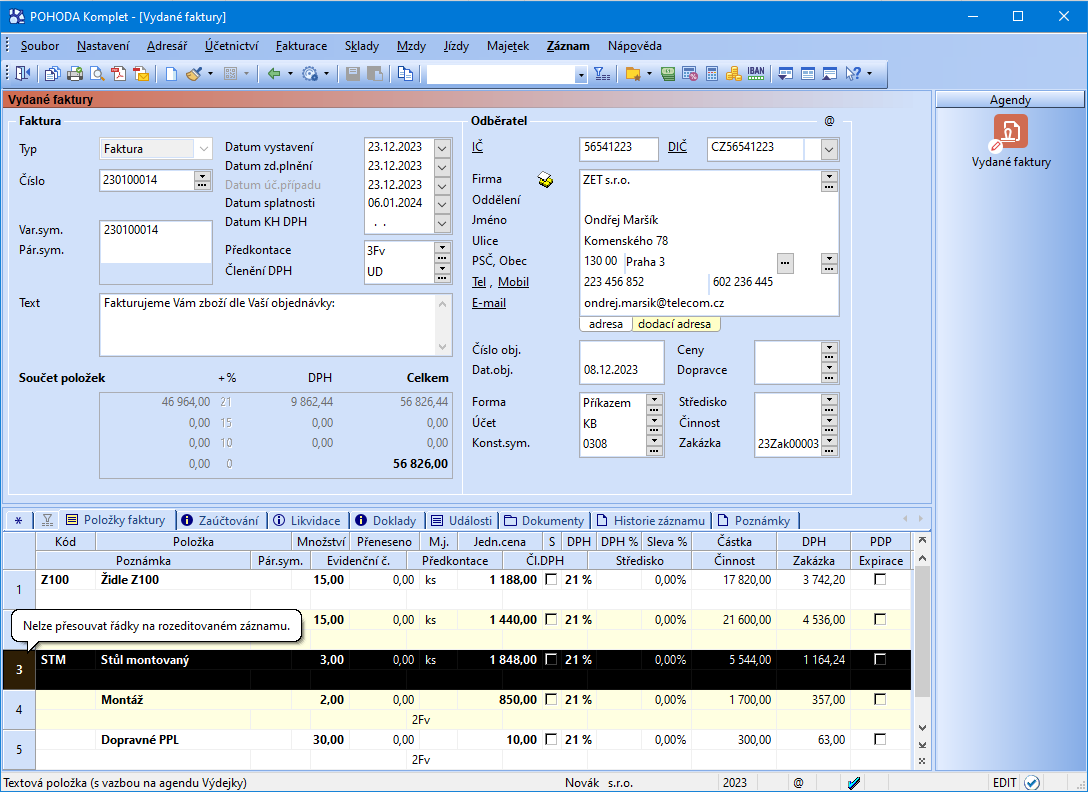Screen dimensions: 1088x792
Task: Click the green back arrow icon
Action: click(274, 74)
